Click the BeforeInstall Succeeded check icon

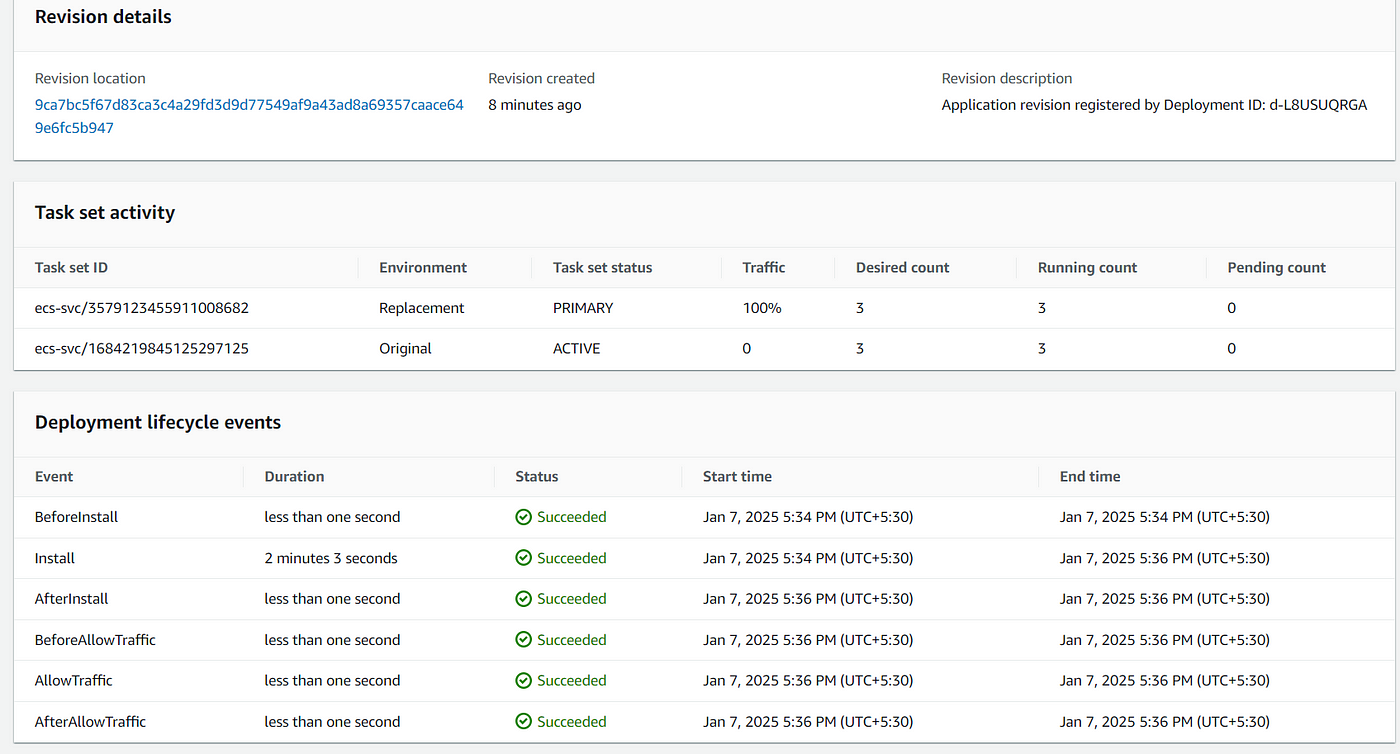tap(523, 517)
